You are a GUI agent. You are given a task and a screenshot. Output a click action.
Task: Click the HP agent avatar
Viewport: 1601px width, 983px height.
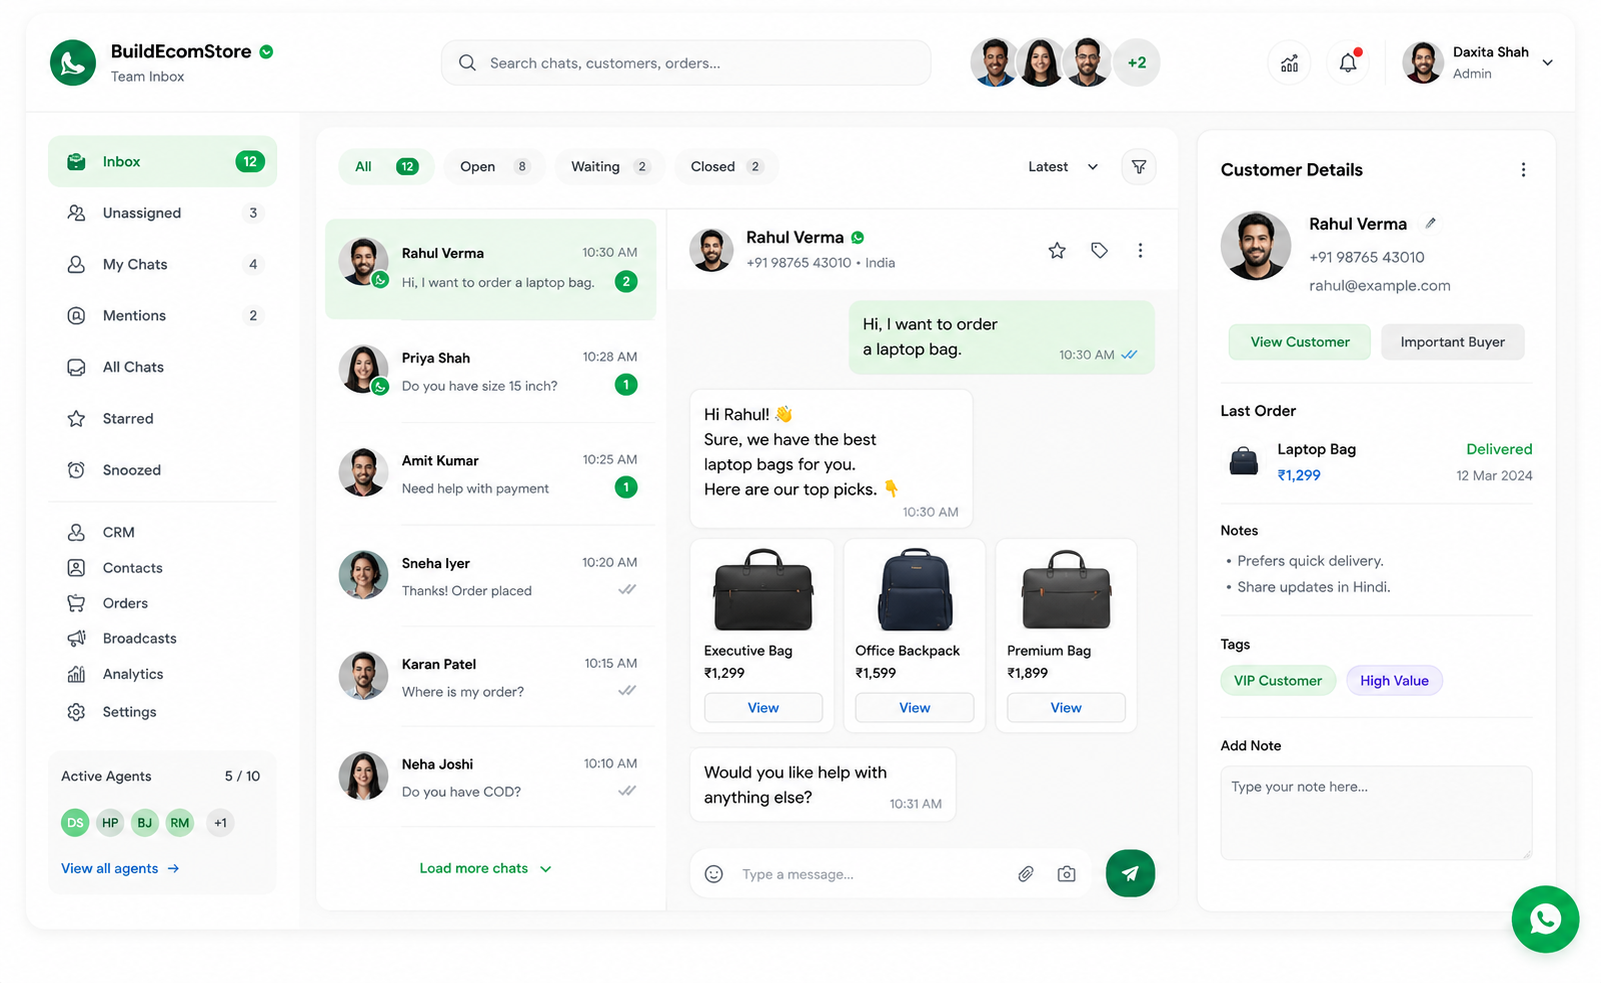tap(110, 823)
